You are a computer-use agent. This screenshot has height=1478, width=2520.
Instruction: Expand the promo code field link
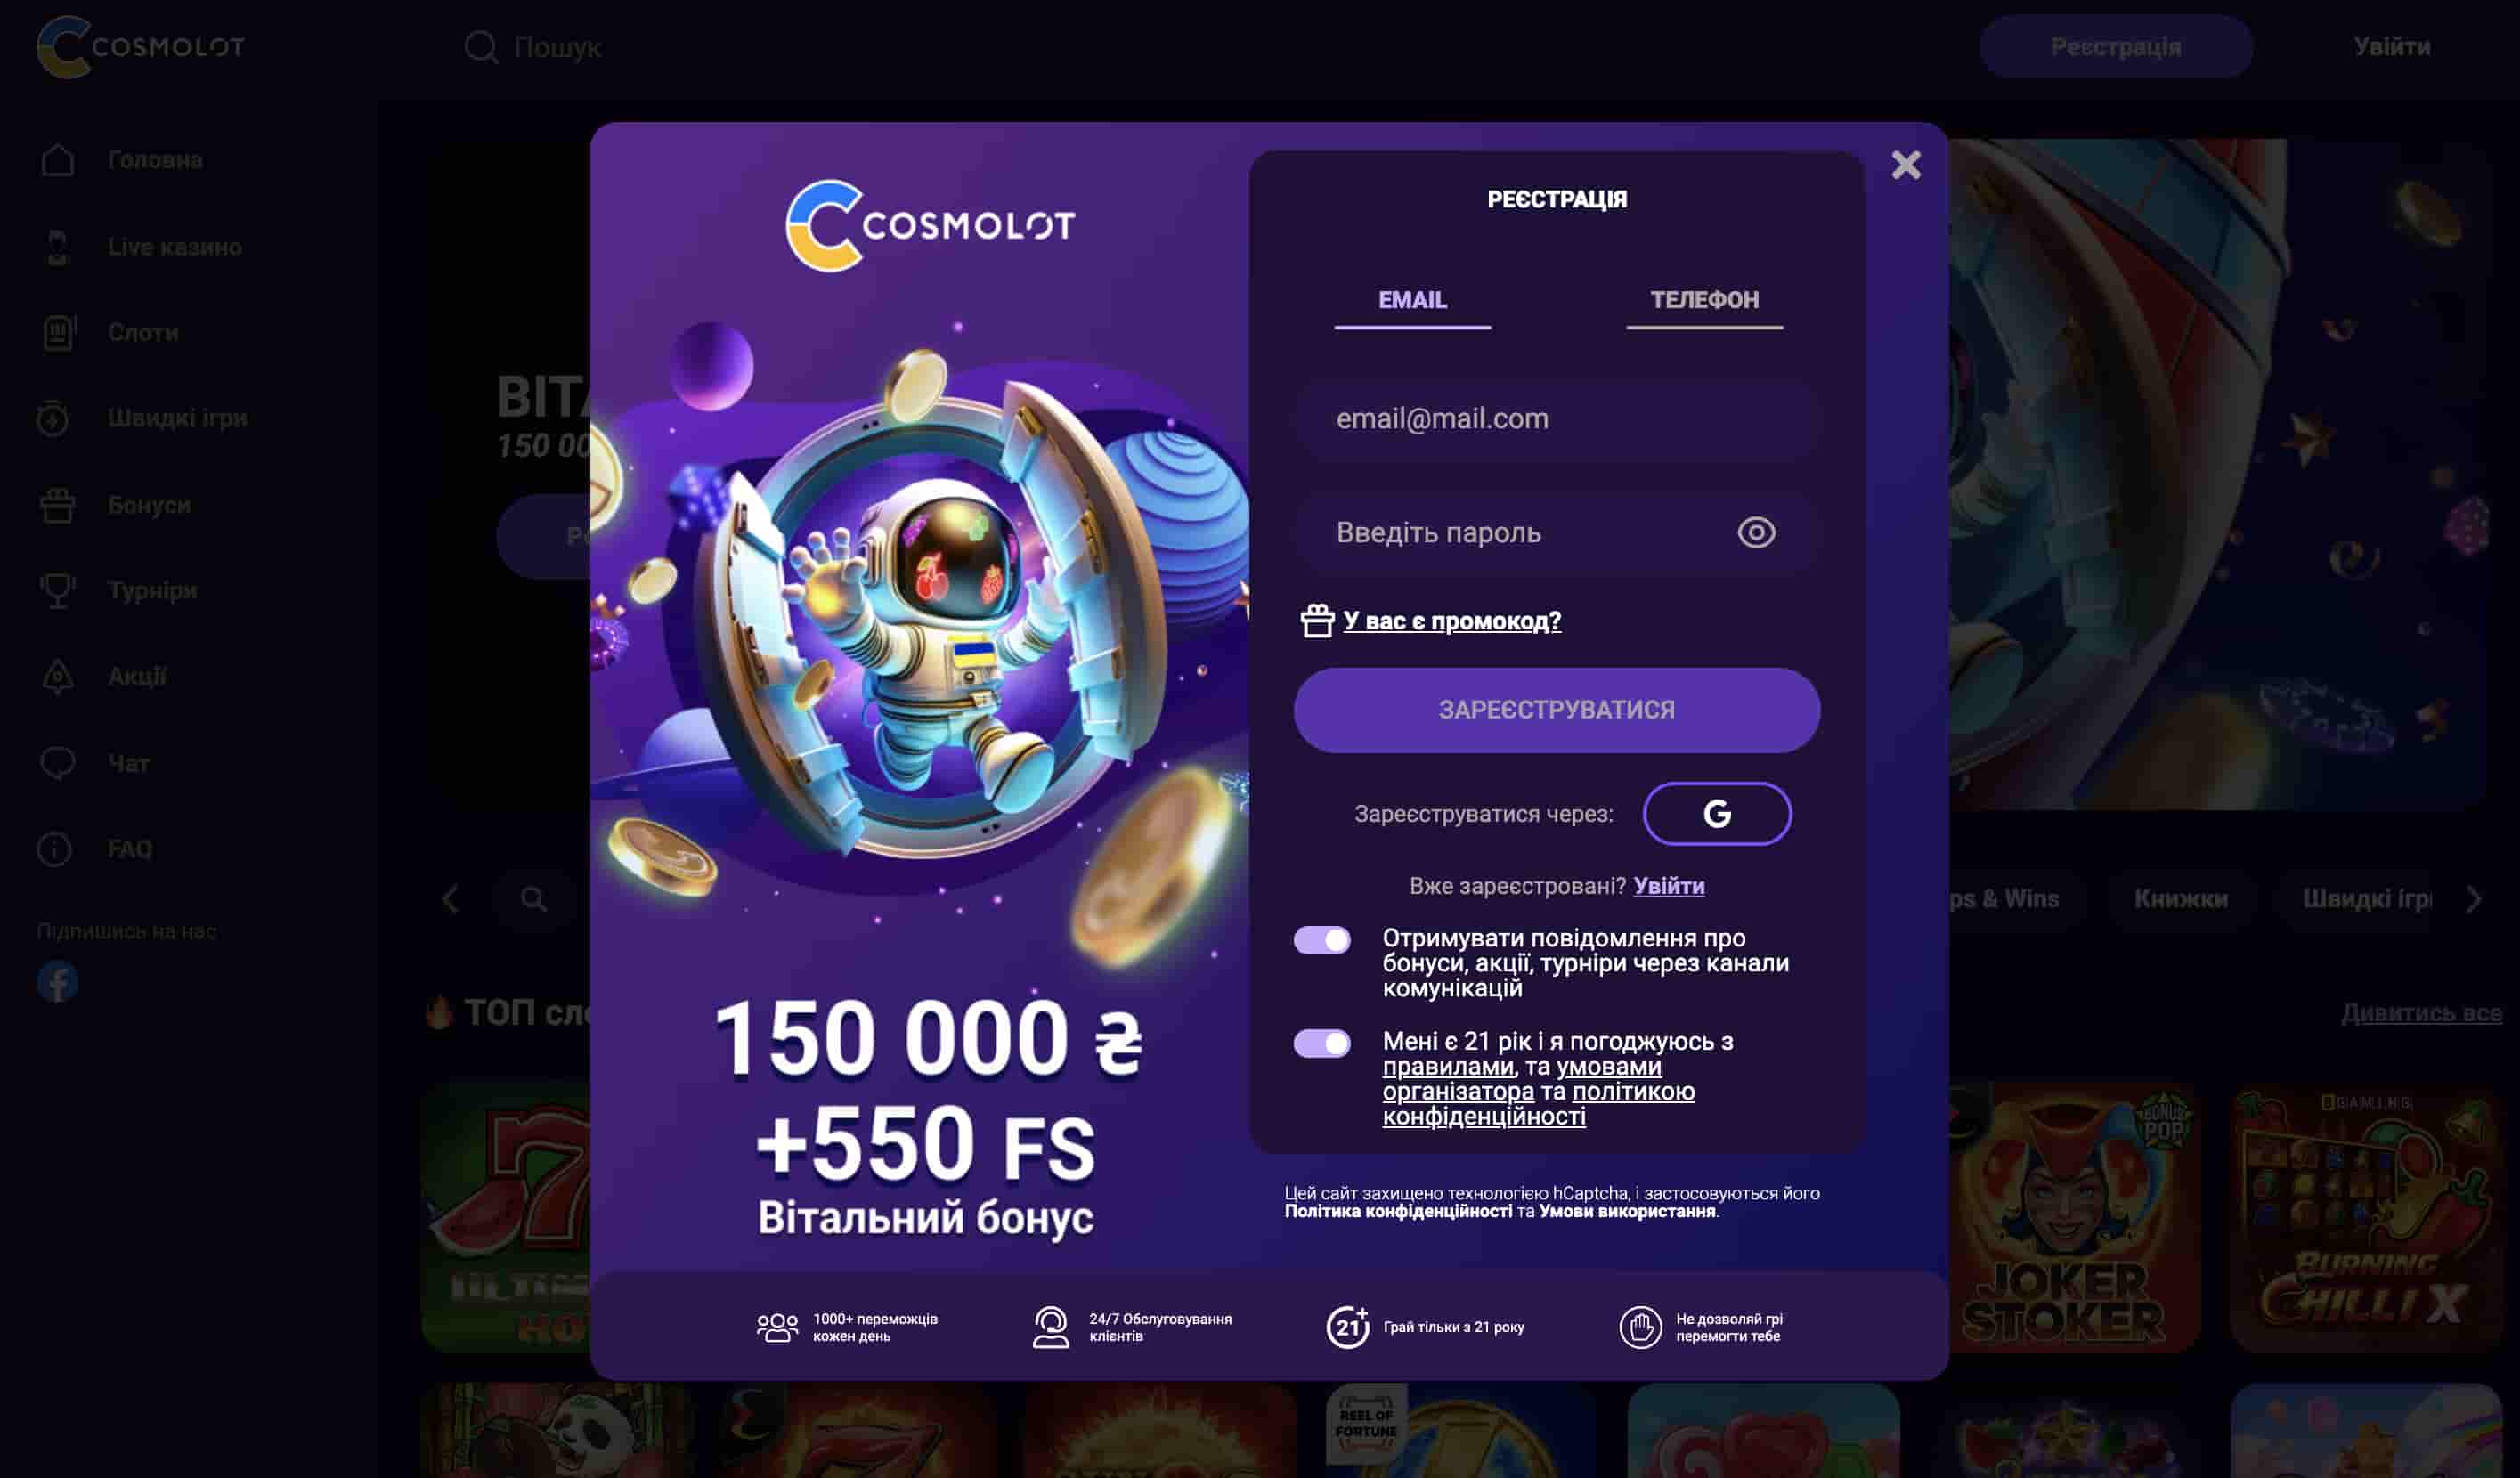coord(1451,620)
